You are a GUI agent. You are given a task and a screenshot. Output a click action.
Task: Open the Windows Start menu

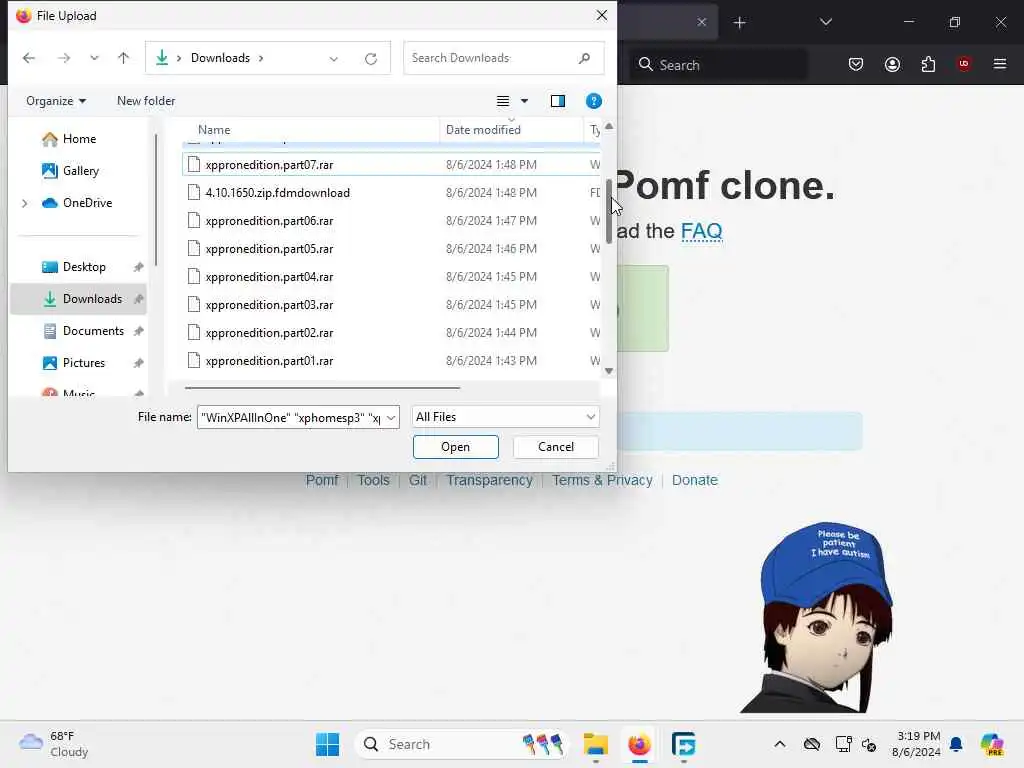click(327, 744)
